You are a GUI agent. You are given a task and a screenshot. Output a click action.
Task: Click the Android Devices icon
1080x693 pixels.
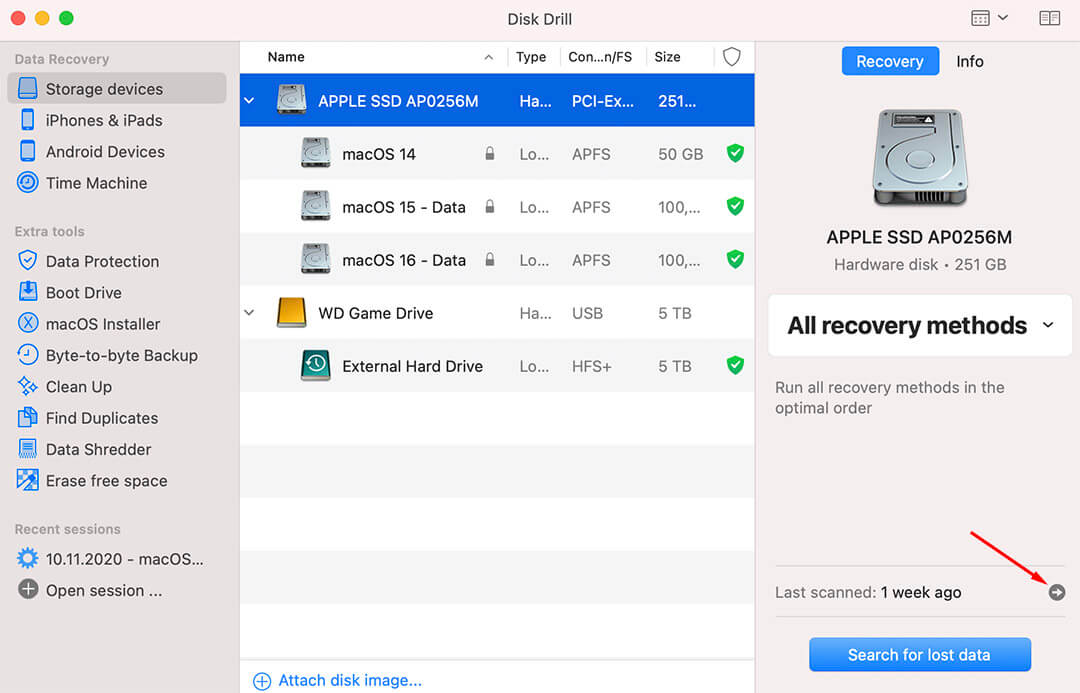pos(28,151)
